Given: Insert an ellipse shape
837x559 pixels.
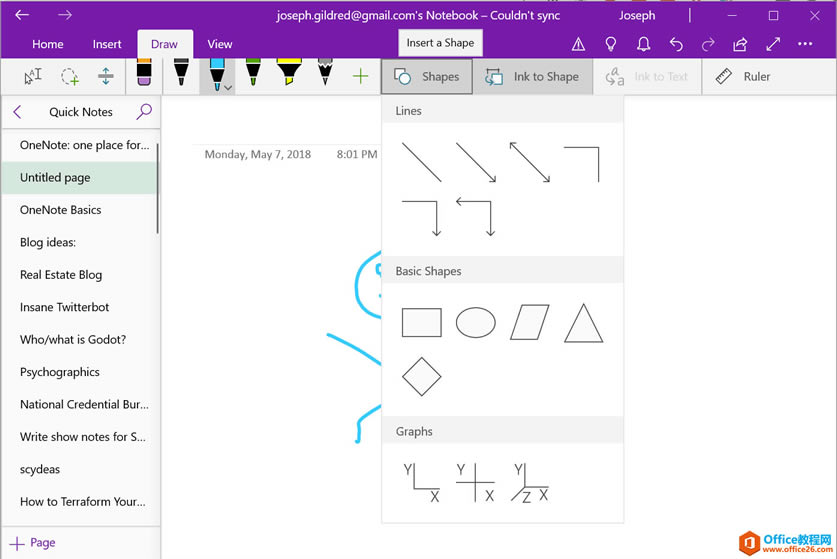Looking at the screenshot, I should tap(476, 322).
